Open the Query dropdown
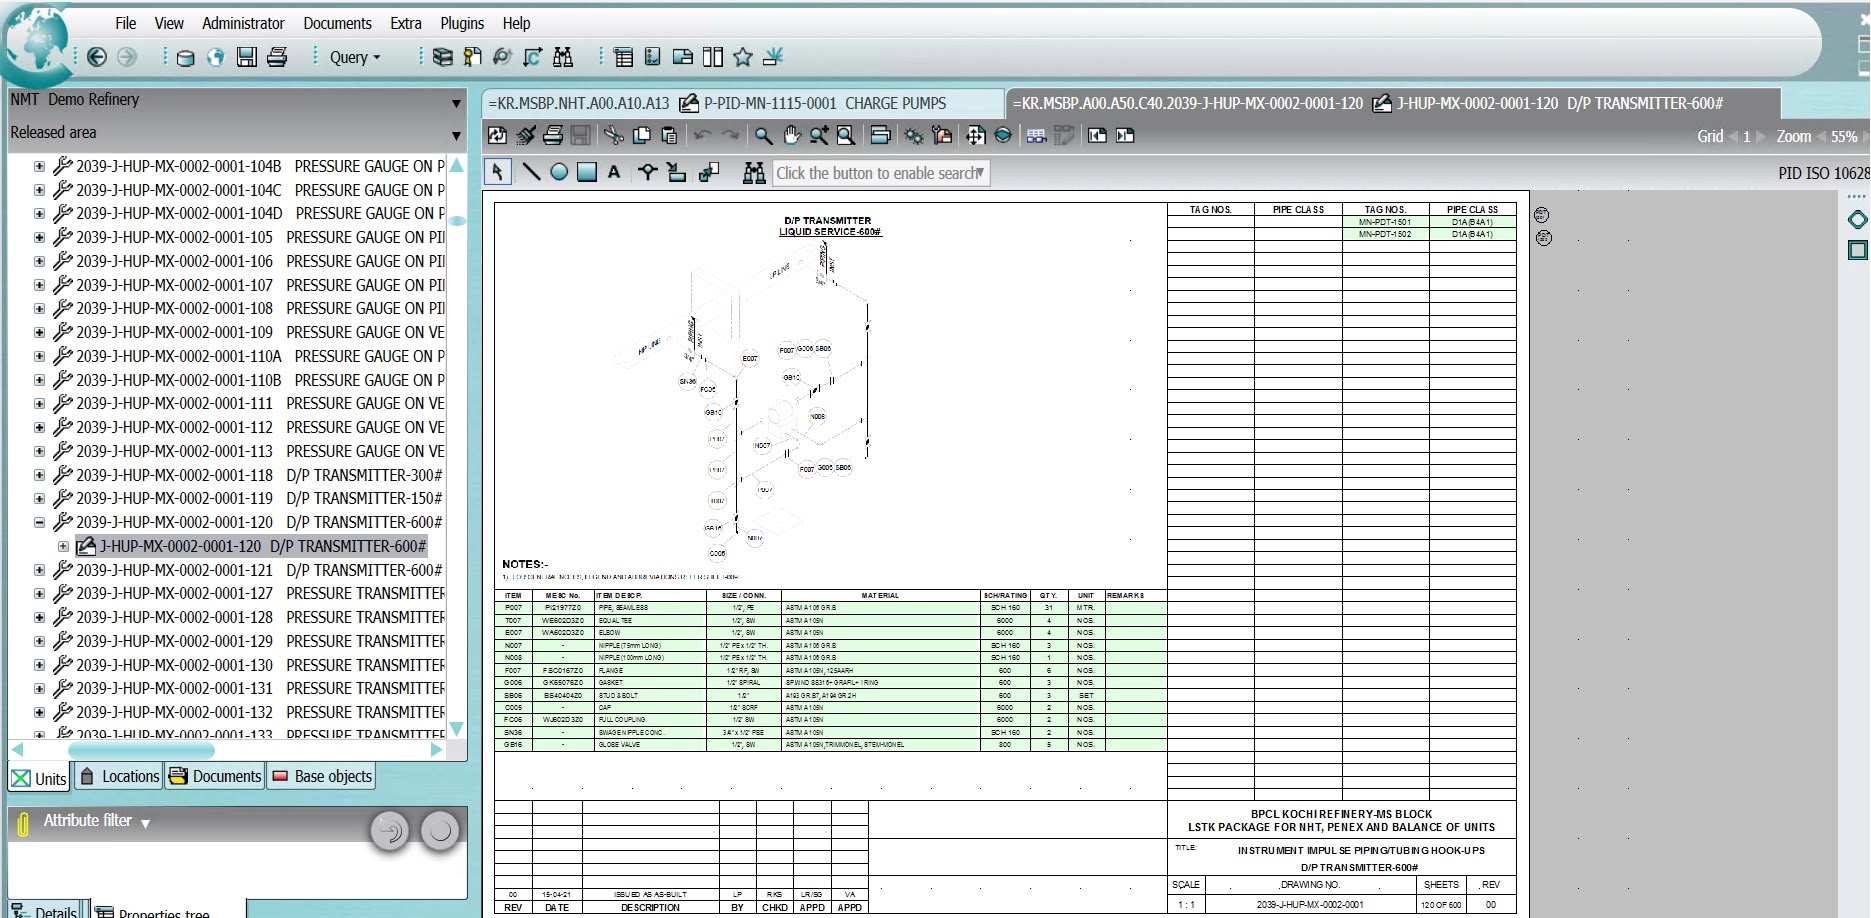This screenshot has height=918, width=1871. [x=355, y=57]
